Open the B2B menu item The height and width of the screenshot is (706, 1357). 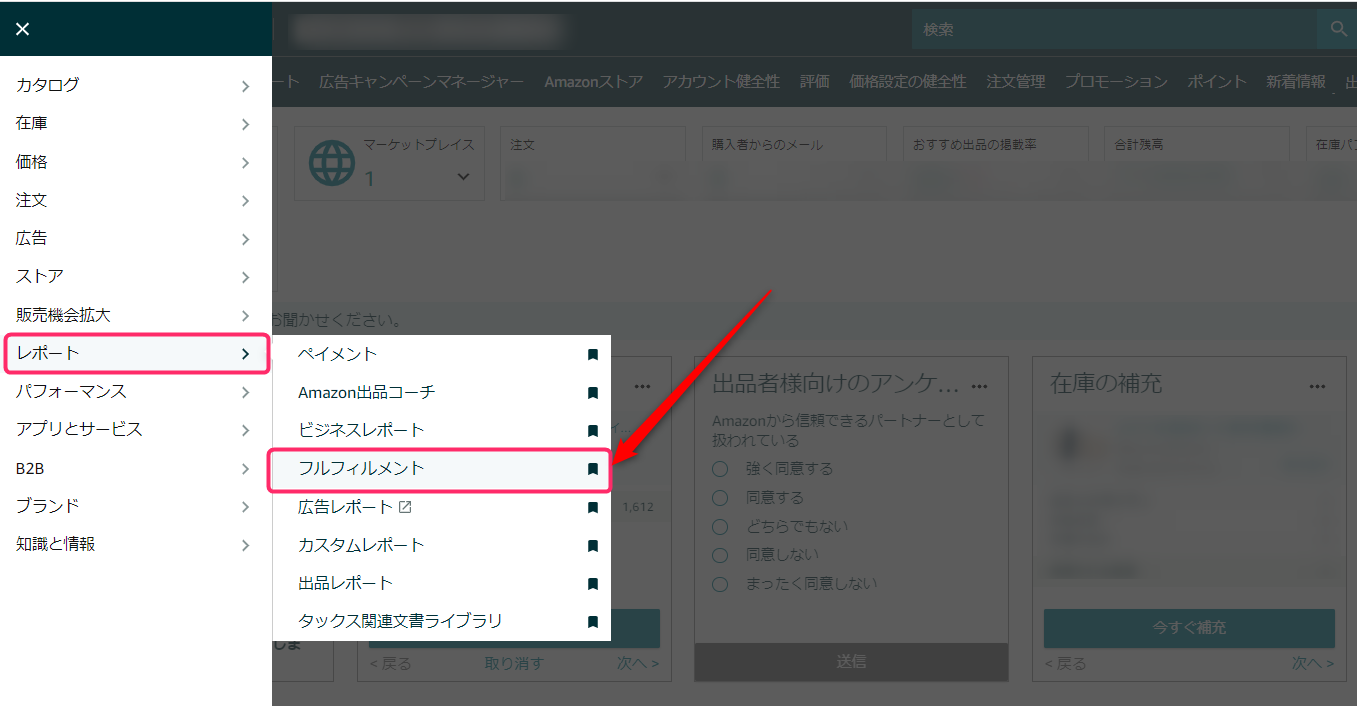(136, 468)
